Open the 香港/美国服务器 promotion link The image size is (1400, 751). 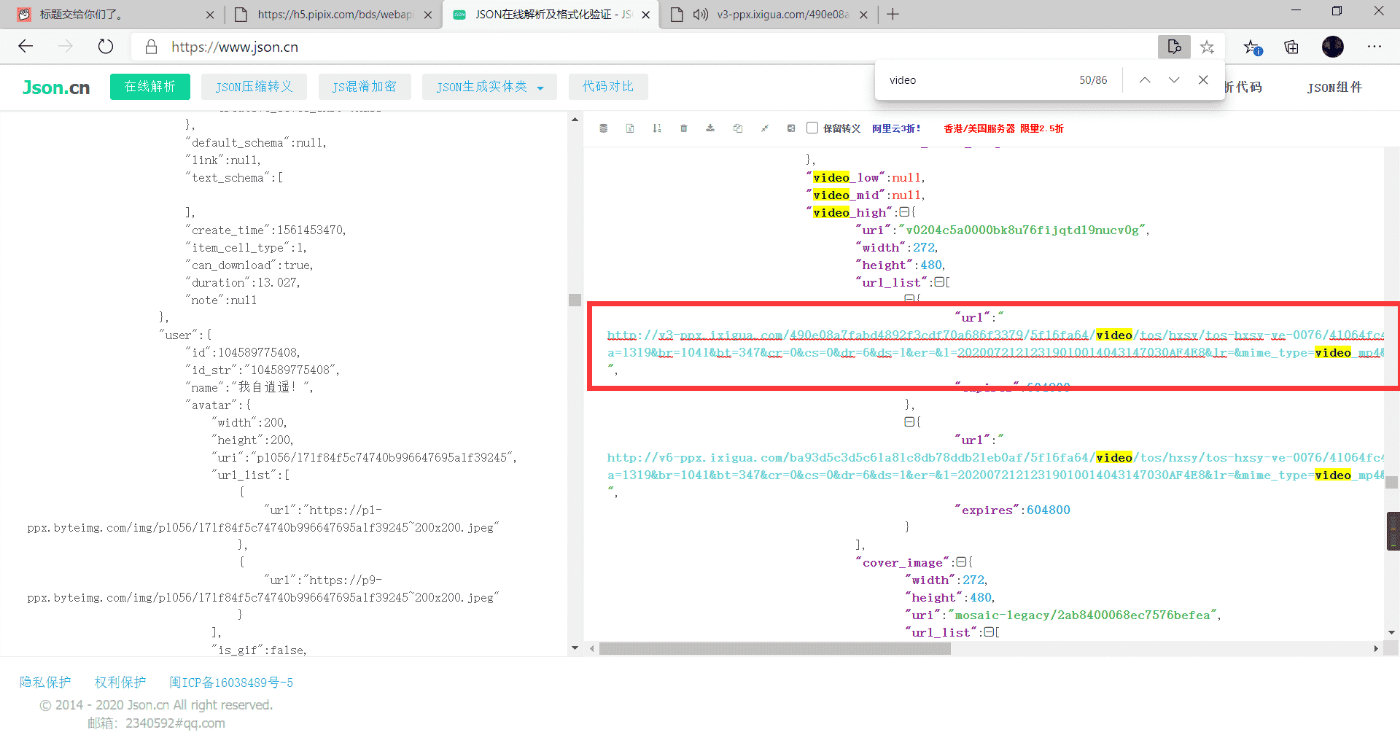tap(1003, 128)
